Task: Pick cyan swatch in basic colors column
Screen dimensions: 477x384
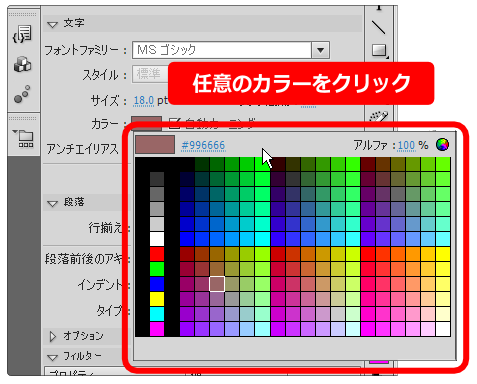Action: (157, 314)
